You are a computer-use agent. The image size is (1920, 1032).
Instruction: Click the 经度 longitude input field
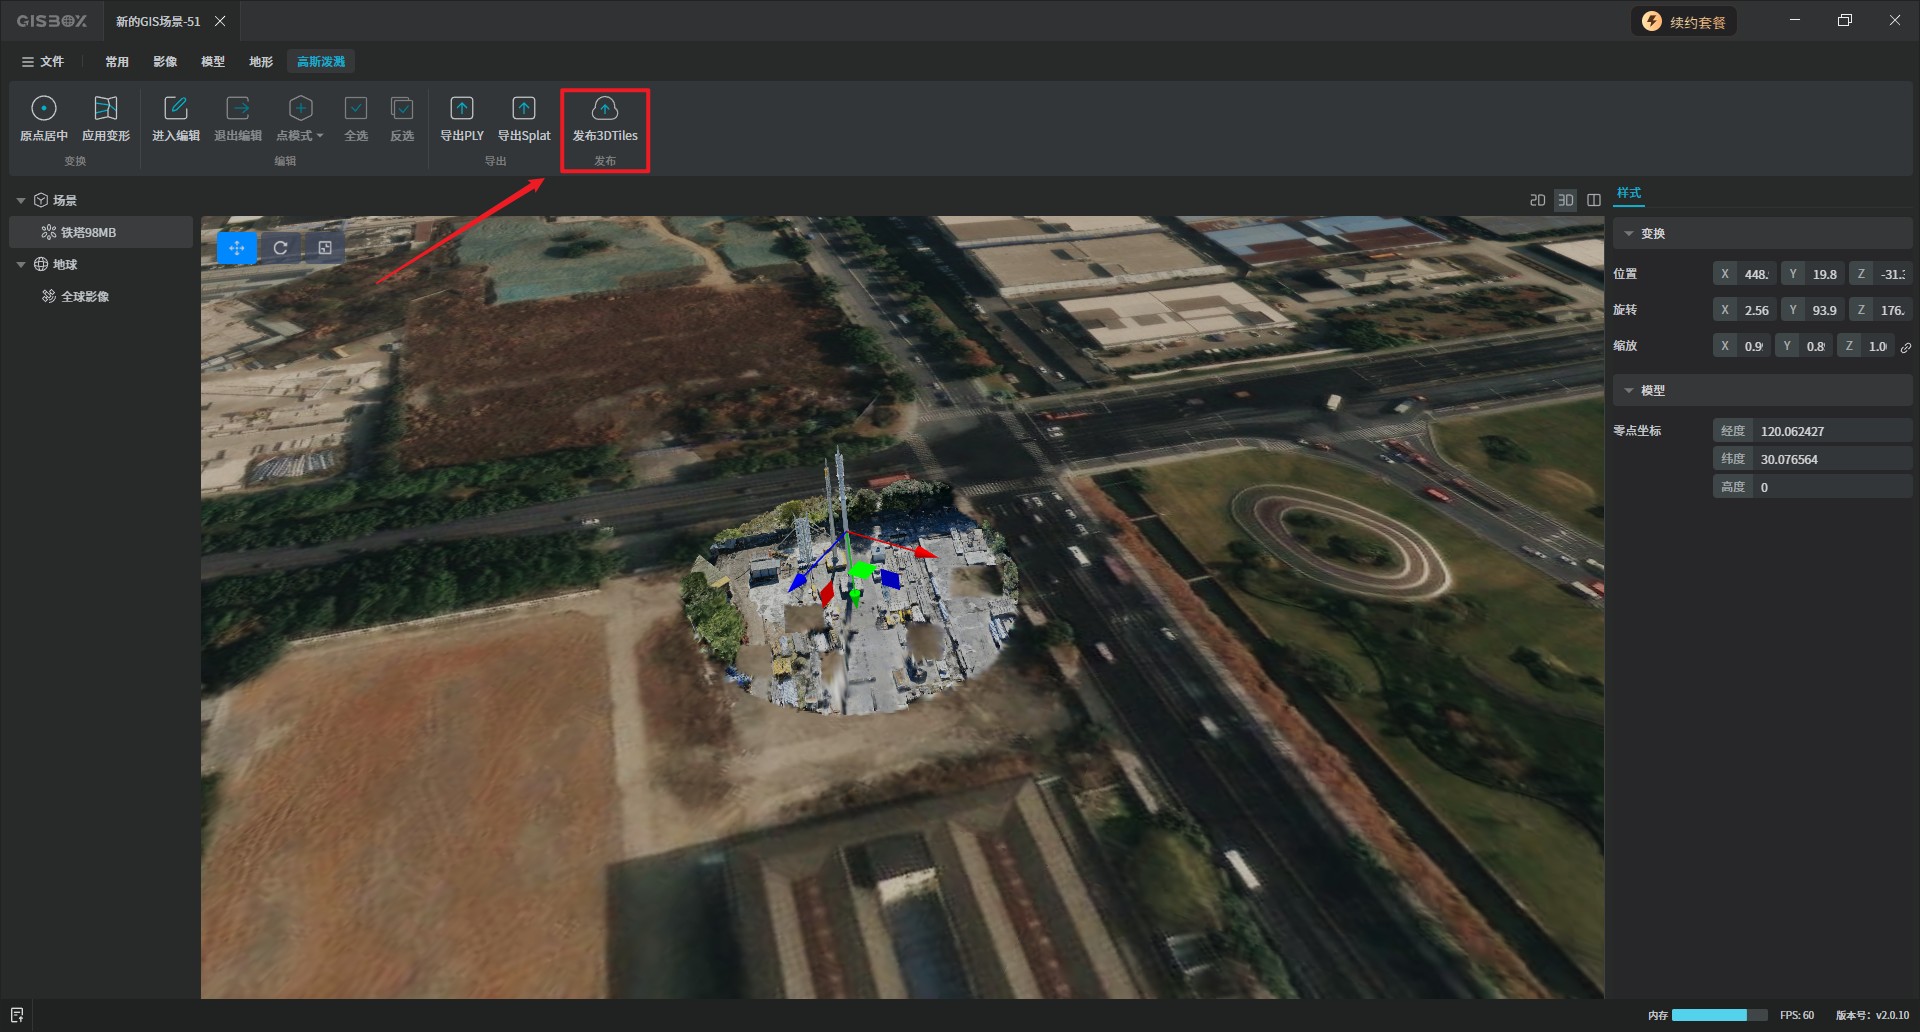coord(1830,431)
